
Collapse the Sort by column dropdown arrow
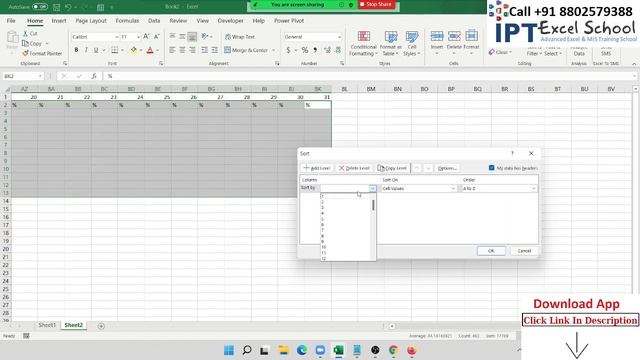pos(372,188)
